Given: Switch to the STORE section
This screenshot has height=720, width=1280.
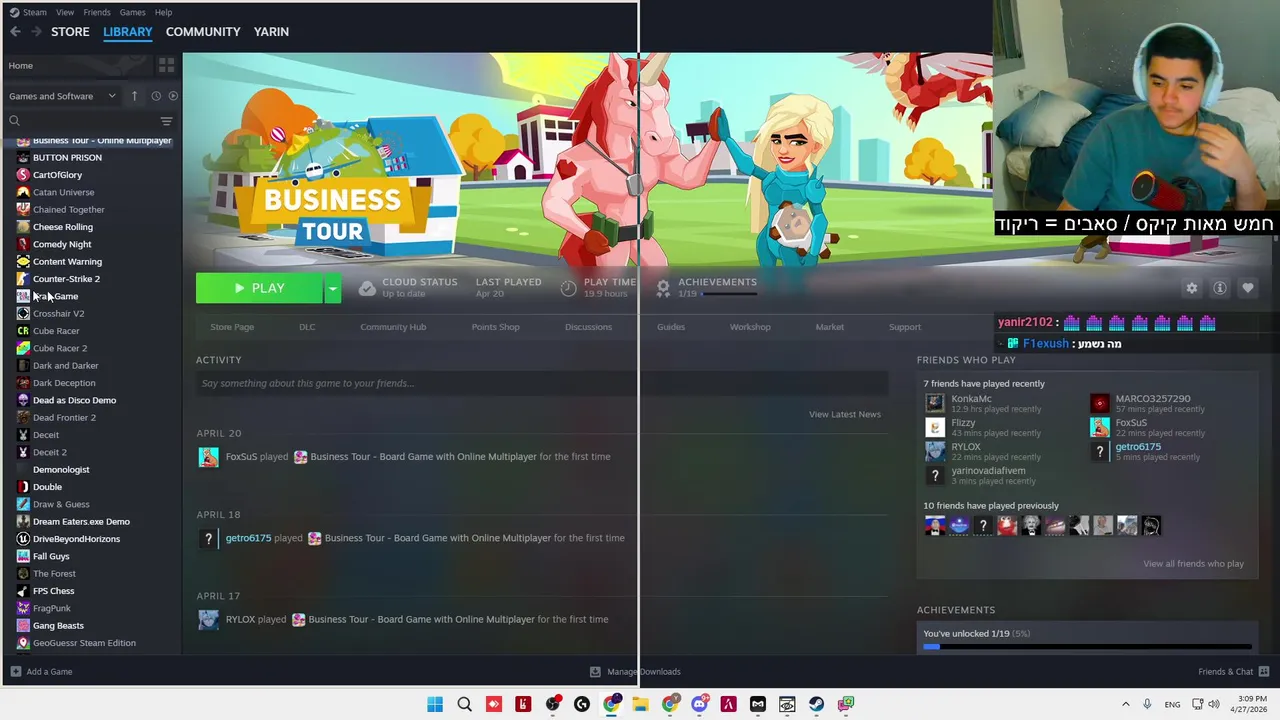Looking at the screenshot, I should (70, 32).
